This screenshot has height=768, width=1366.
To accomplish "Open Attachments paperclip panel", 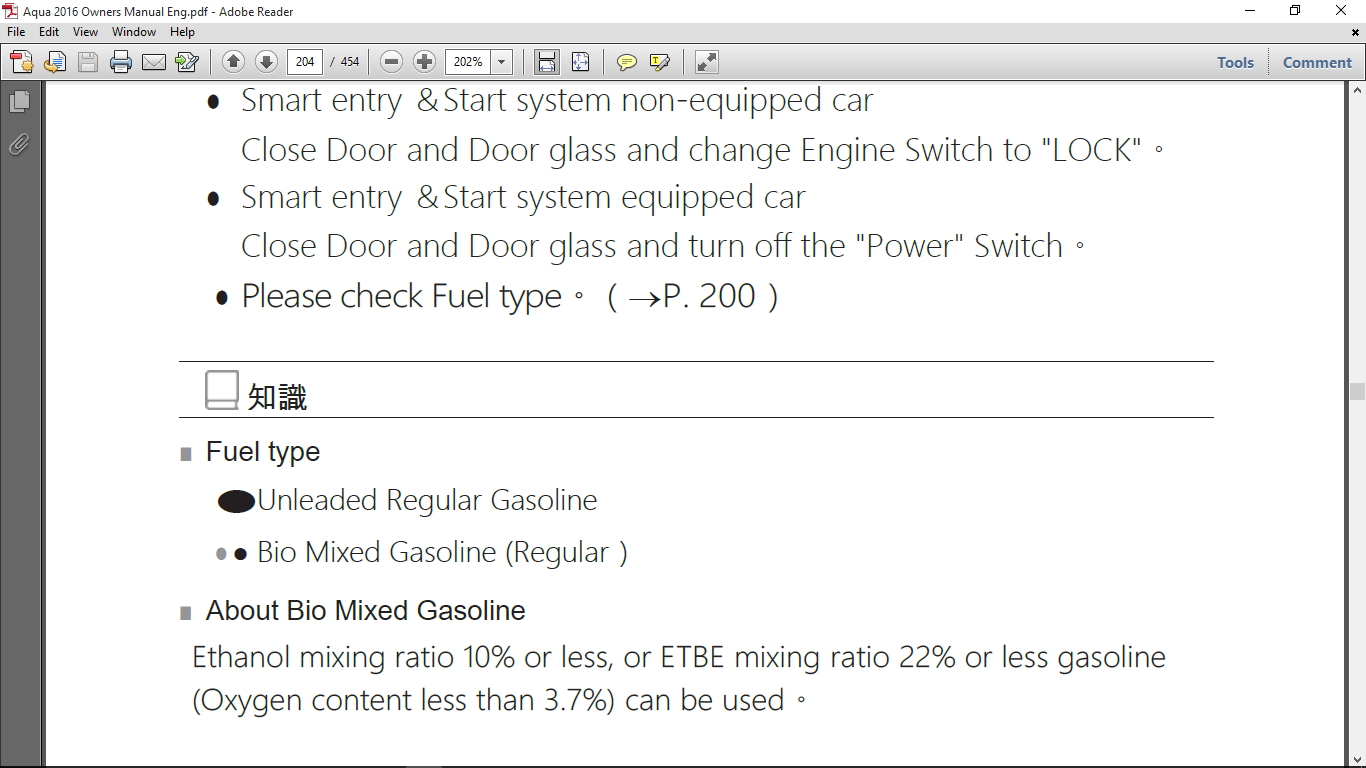I will 19,145.
